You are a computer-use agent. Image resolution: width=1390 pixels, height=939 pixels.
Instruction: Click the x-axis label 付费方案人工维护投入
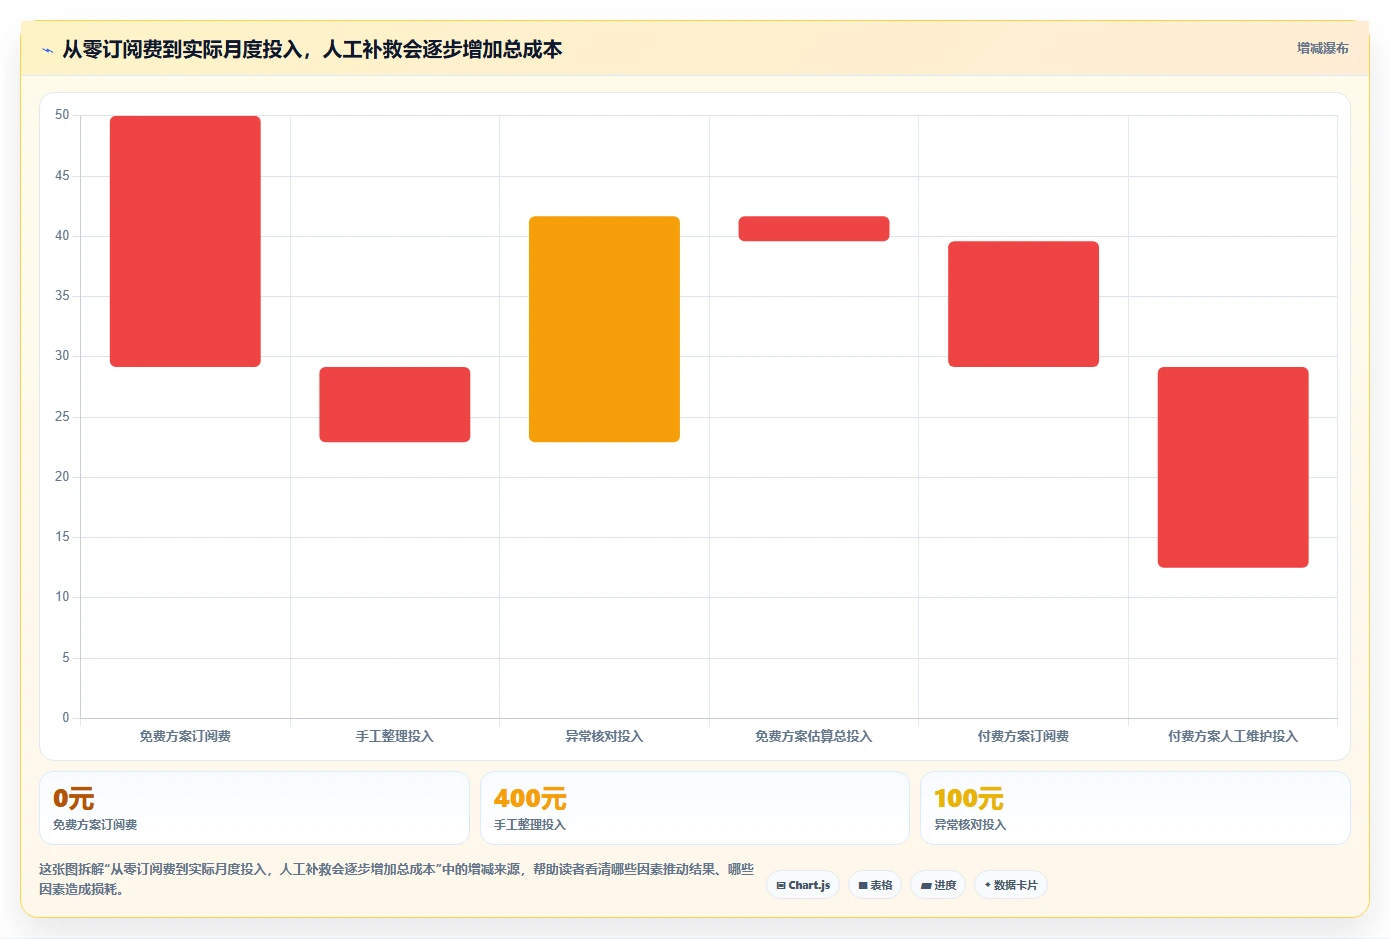point(1233,736)
